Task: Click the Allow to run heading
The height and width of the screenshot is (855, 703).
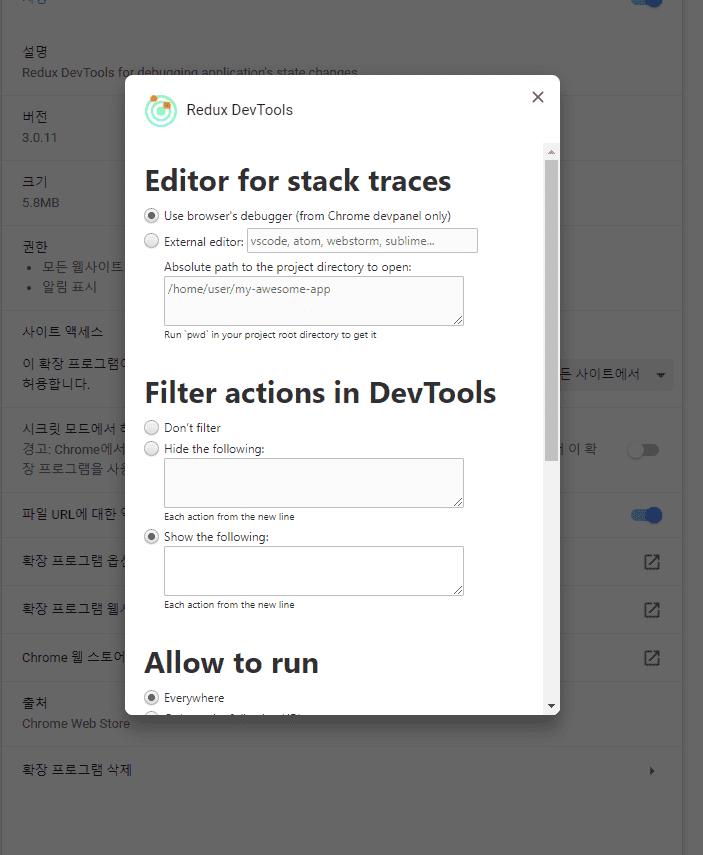Action: click(231, 663)
